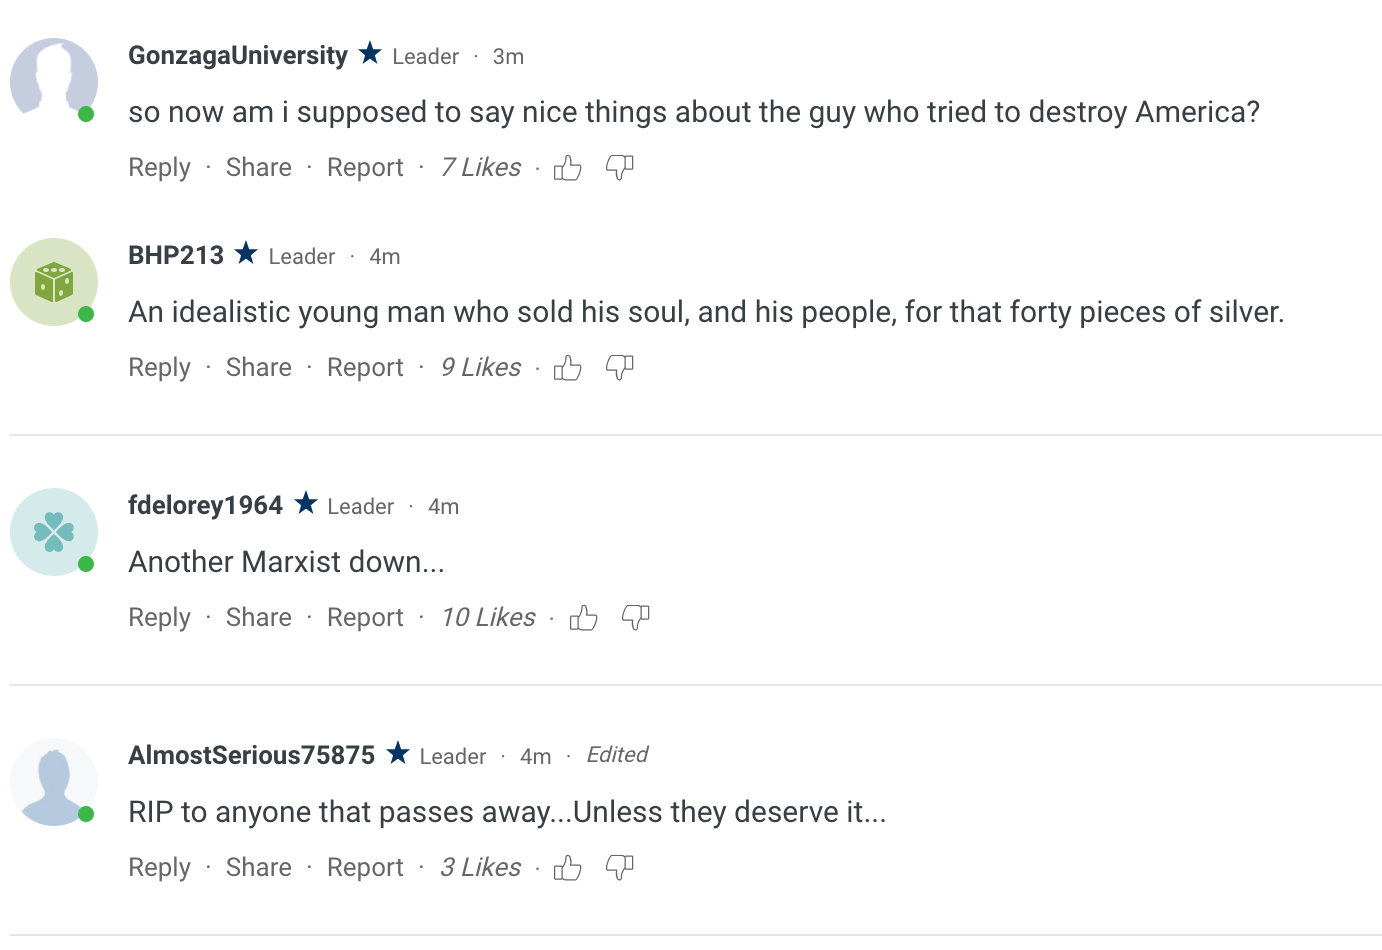Thumbs up the BHP213 comment
The image size is (1382, 950).
click(567, 368)
